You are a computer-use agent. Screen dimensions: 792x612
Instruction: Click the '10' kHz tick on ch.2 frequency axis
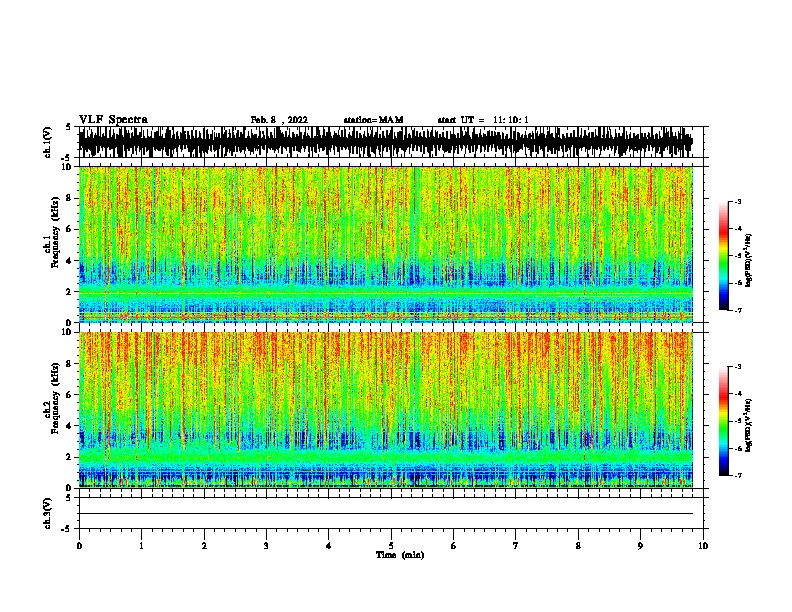pyautogui.click(x=68, y=332)
